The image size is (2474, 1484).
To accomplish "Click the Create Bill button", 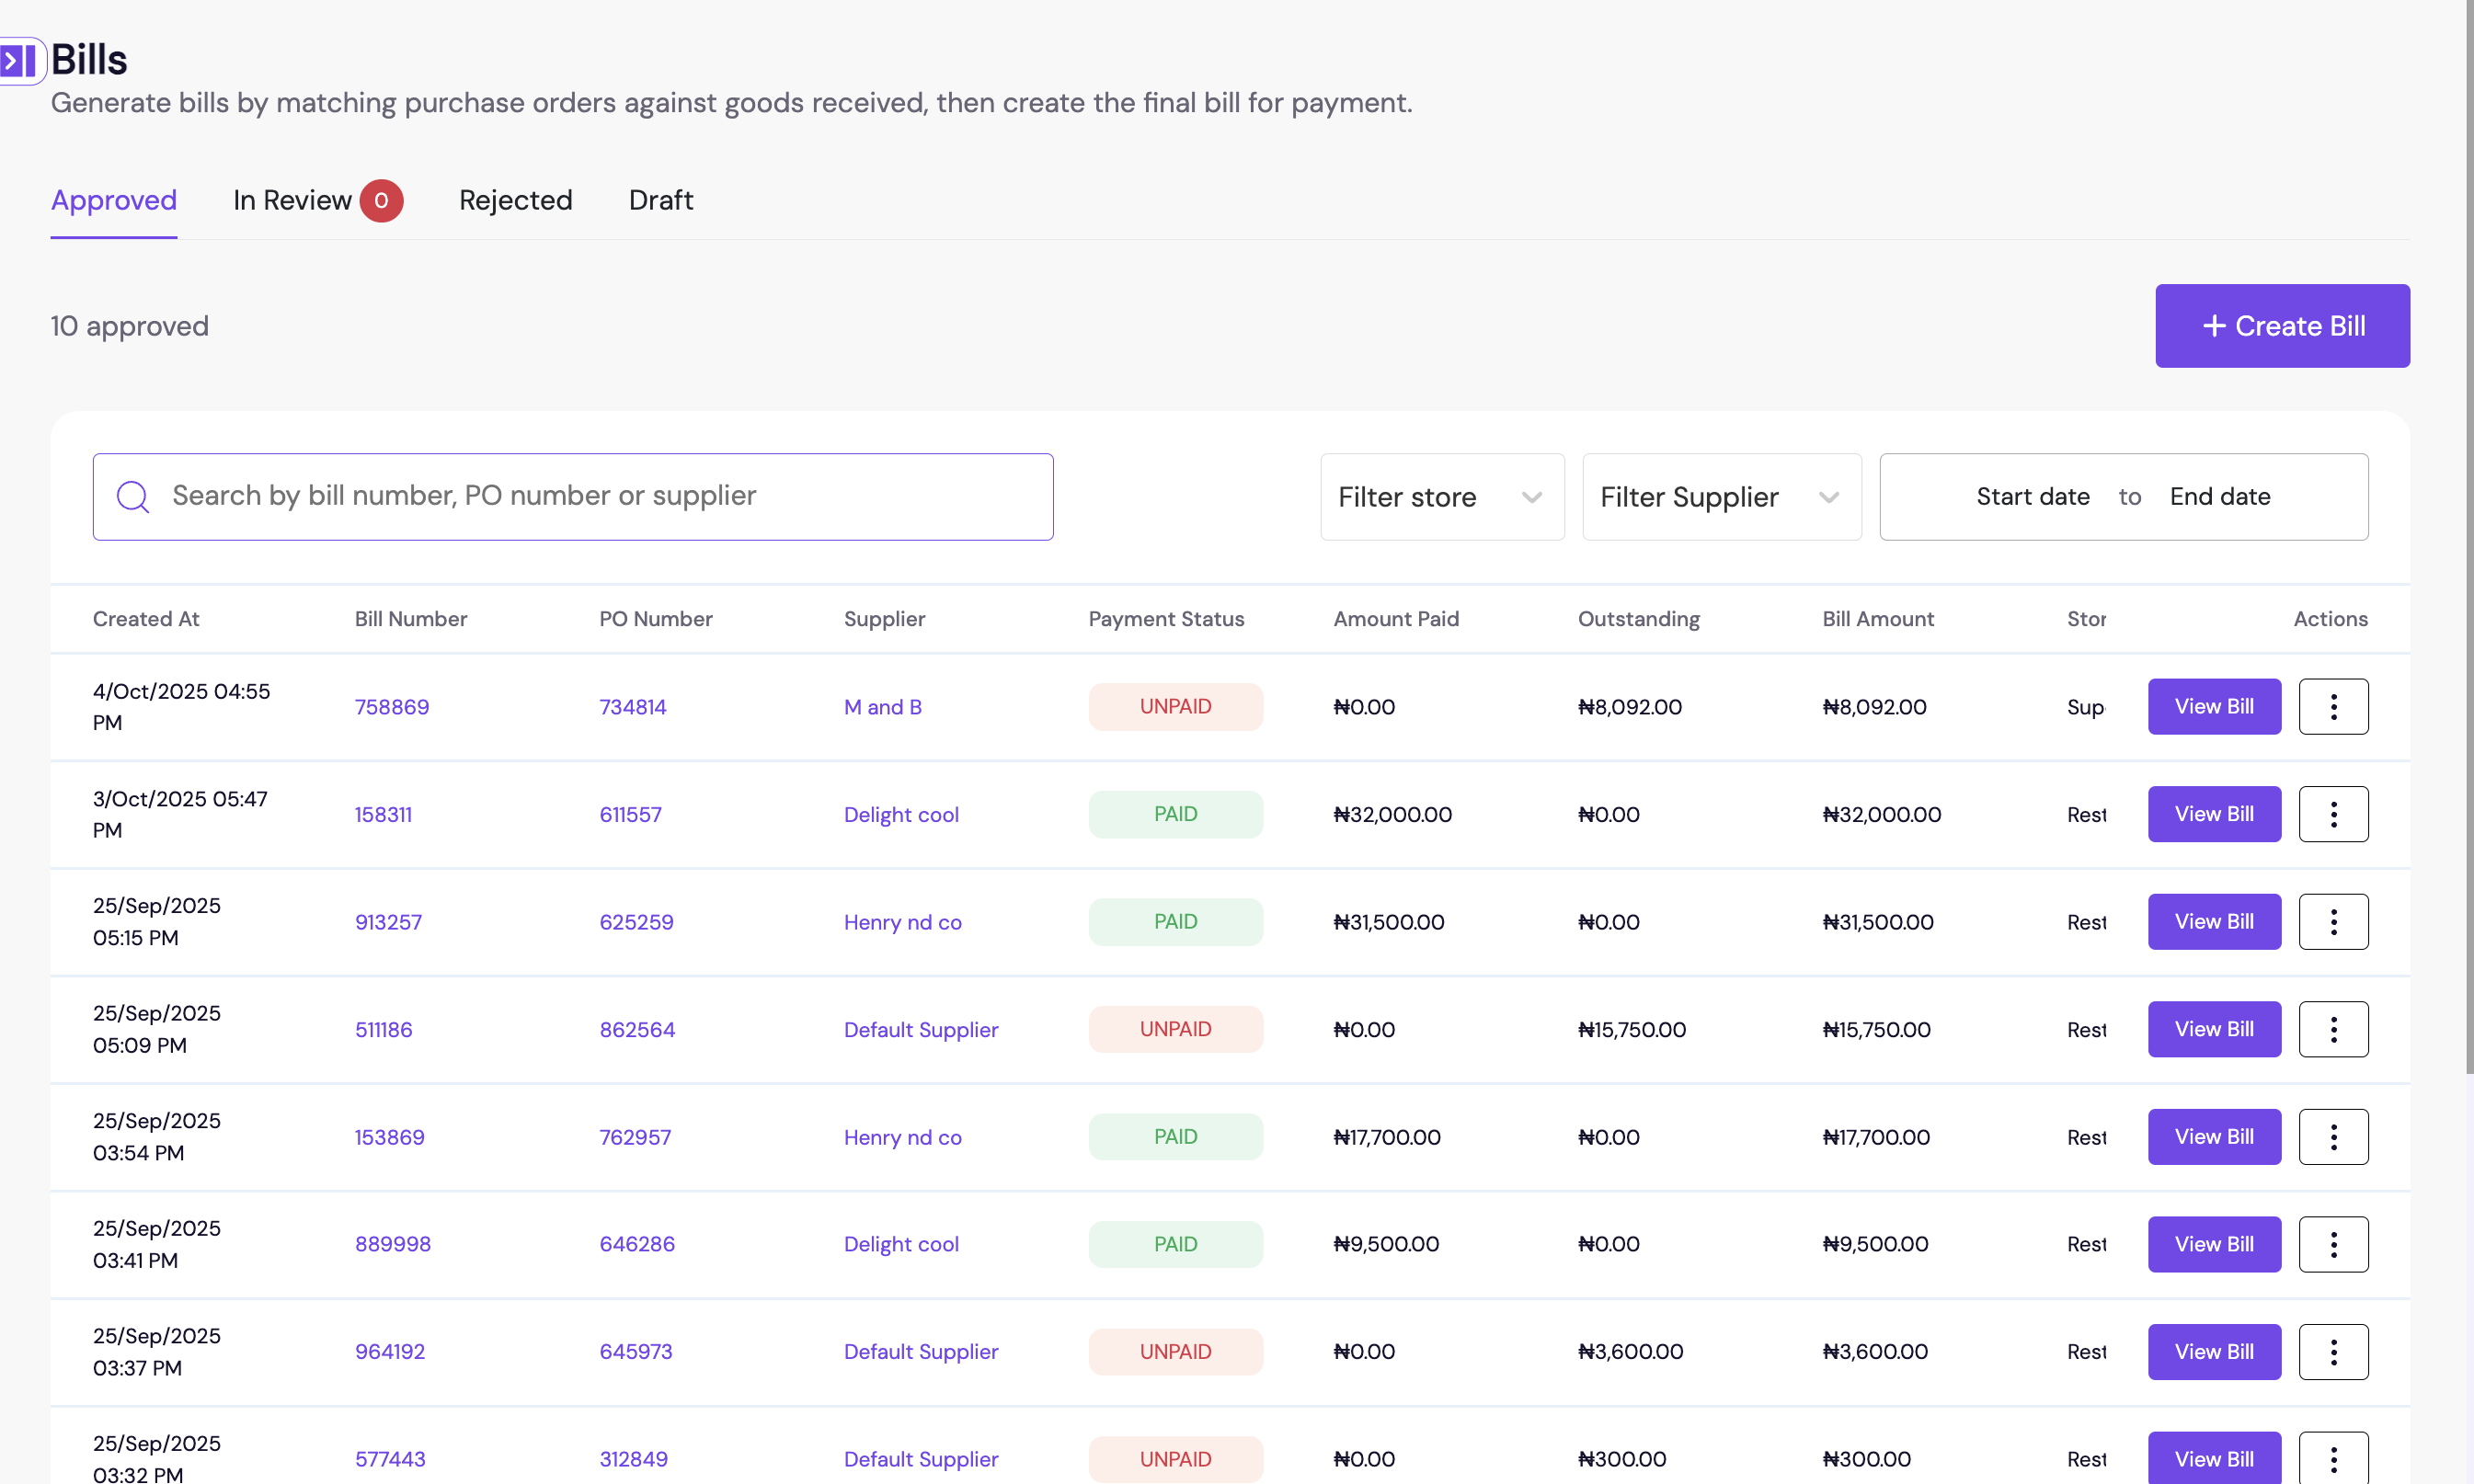I will [2281, 326].
